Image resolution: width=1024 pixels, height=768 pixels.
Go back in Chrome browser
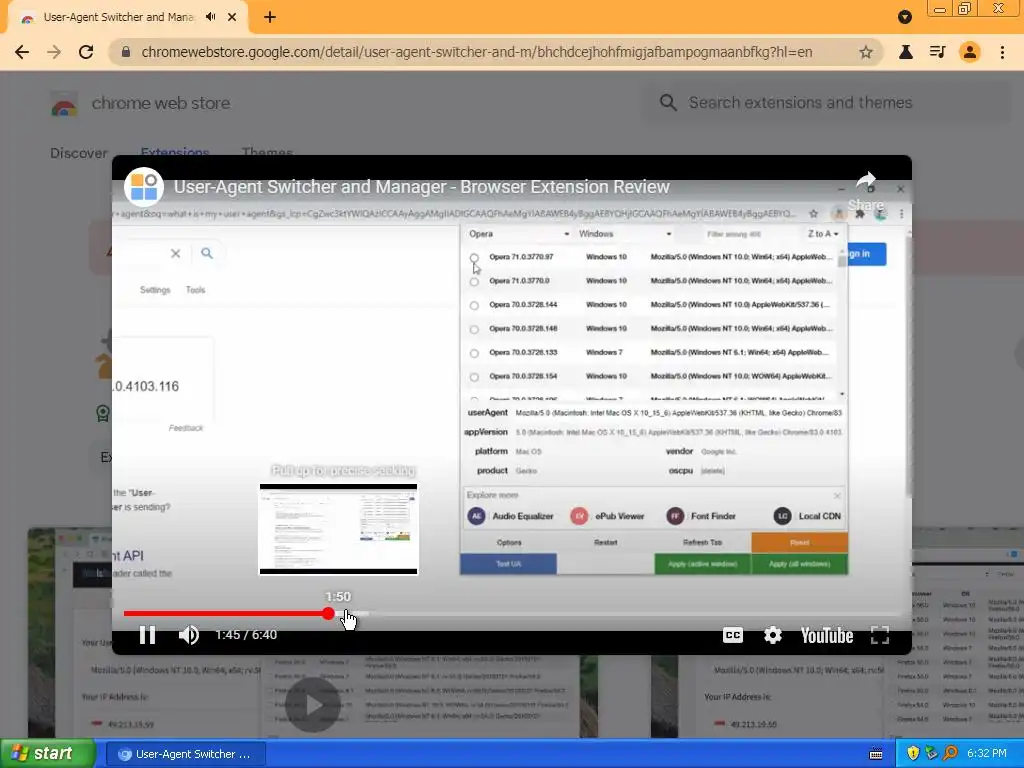22,52
